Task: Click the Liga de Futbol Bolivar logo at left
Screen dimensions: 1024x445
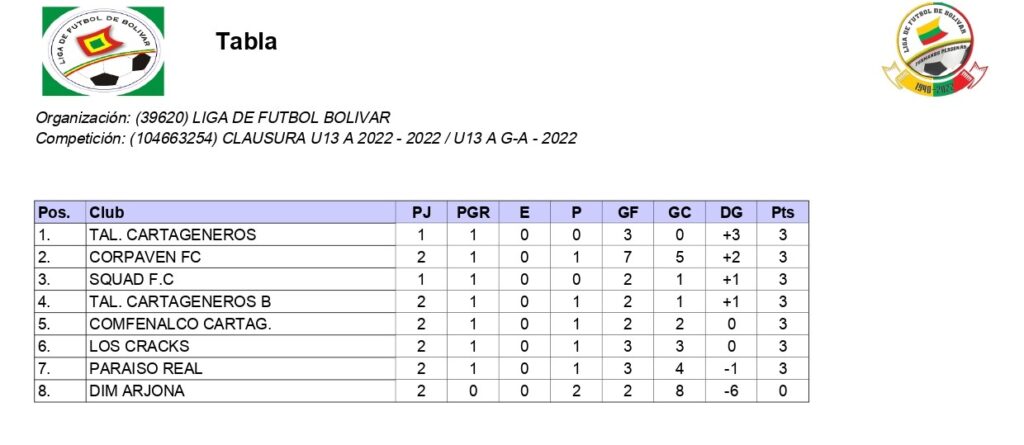Action: click(102, 51)
